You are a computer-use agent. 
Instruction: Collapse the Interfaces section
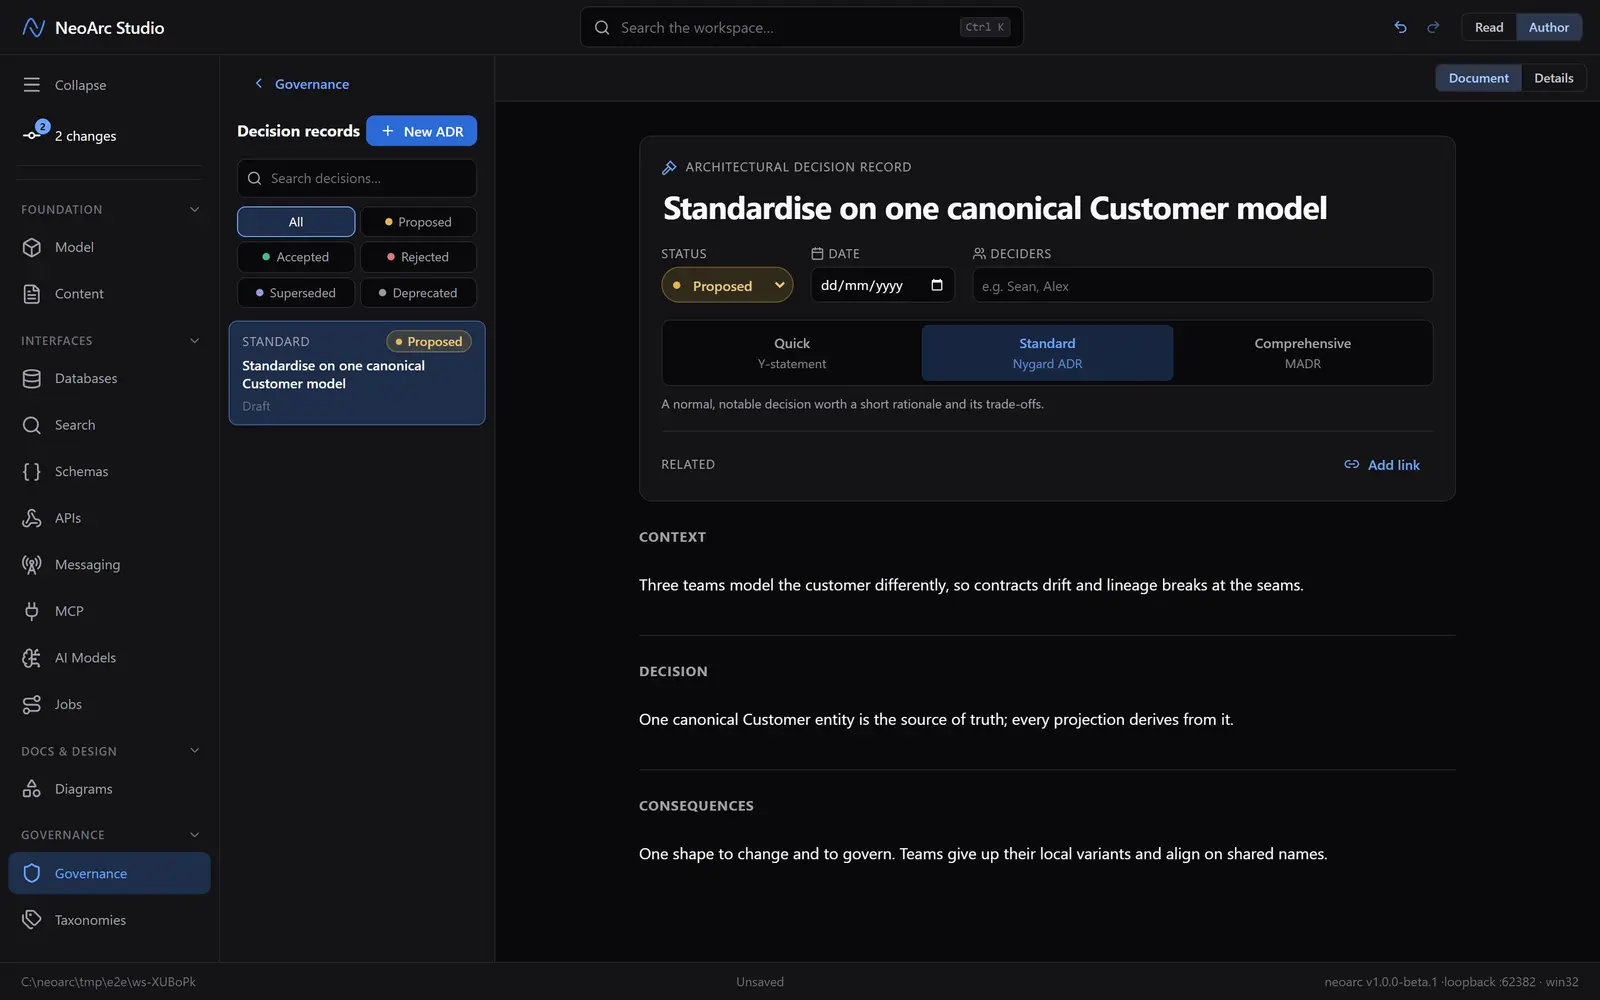click(x=195, y=341)
